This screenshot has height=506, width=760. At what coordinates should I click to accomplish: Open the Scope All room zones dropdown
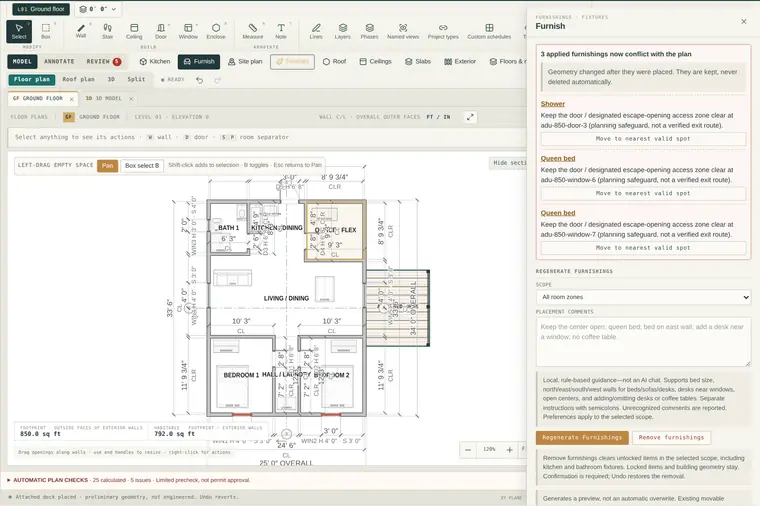tap(643, 297)
